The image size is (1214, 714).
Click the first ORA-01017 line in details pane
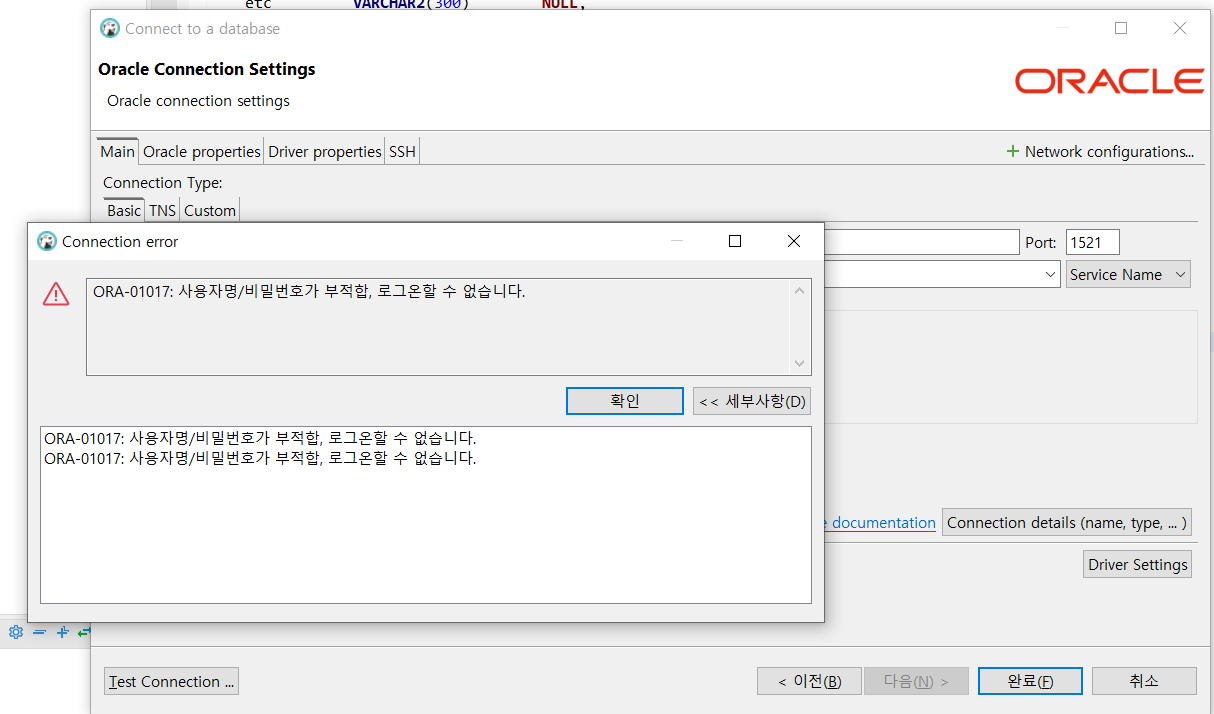click(260, 438)
